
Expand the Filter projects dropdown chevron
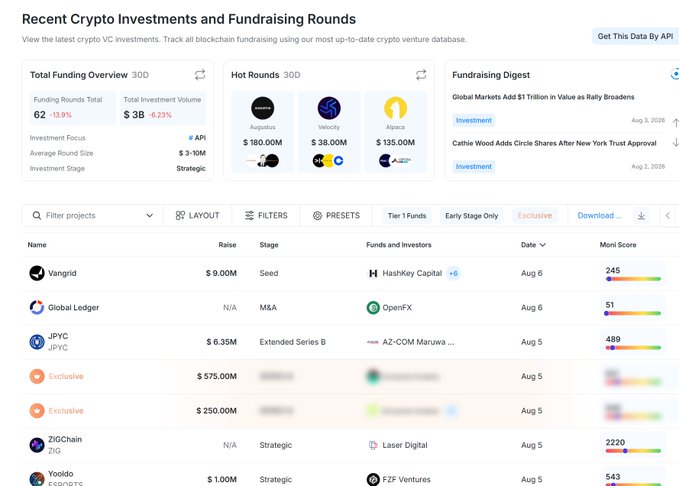pos(149,216)
